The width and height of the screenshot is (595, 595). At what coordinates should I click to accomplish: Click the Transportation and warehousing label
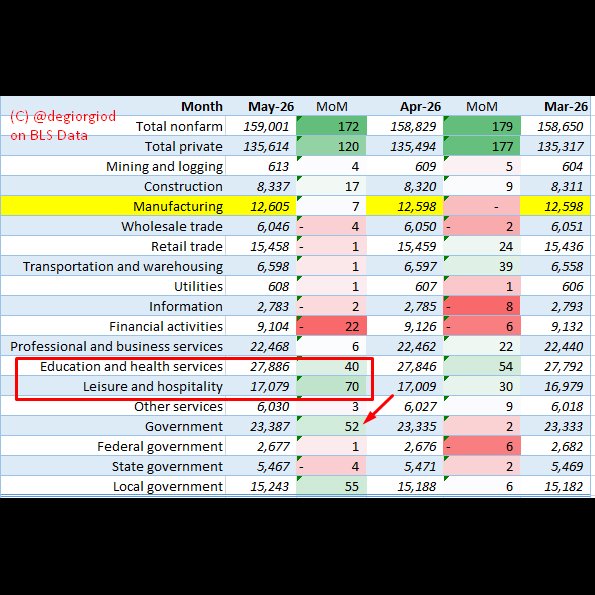coord(123,266)
